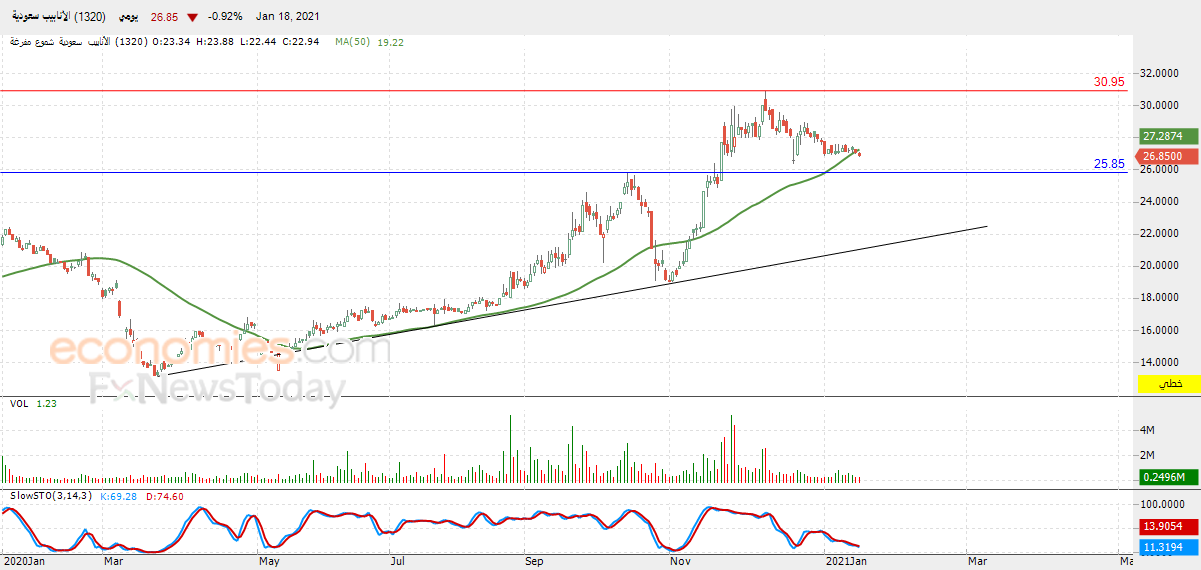Click the Nov label on time axis
This screenshot has width=1201, height=570.
pos(681,562)
